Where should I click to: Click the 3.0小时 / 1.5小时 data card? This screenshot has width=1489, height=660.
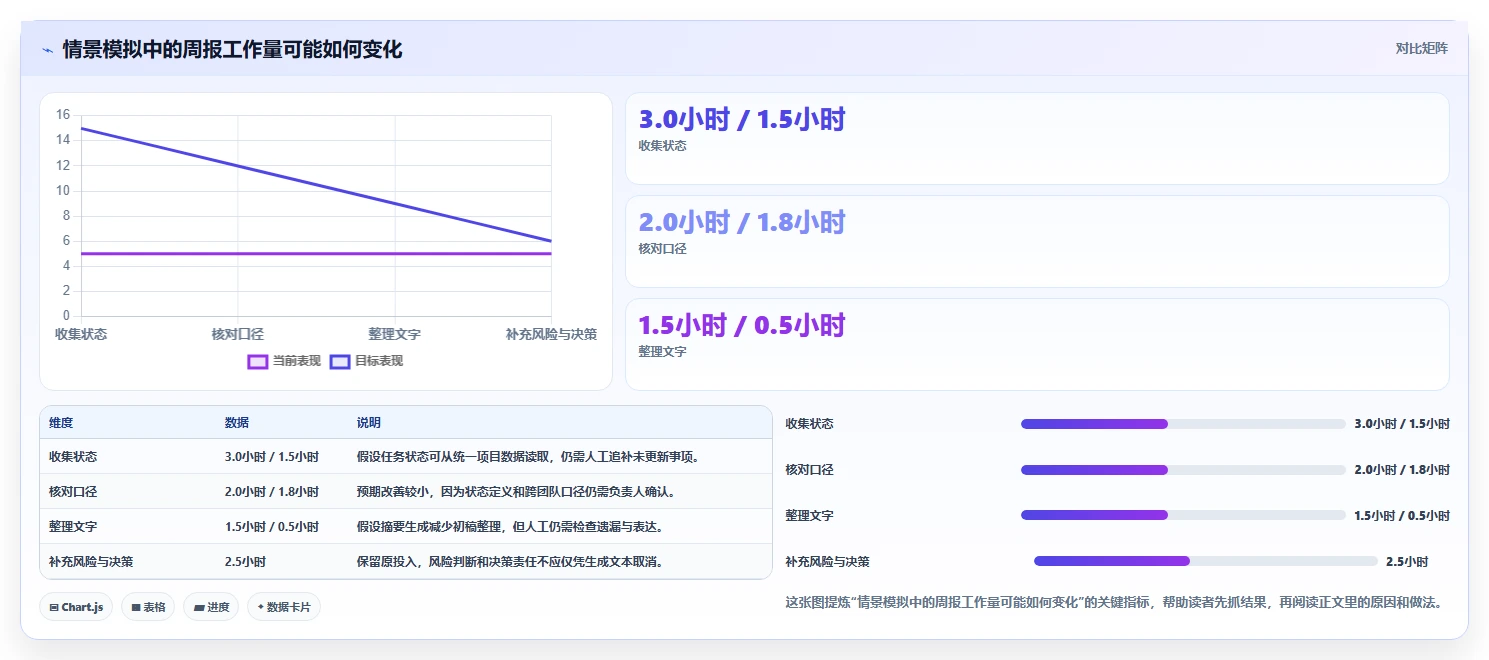[x=1037, y=138]
